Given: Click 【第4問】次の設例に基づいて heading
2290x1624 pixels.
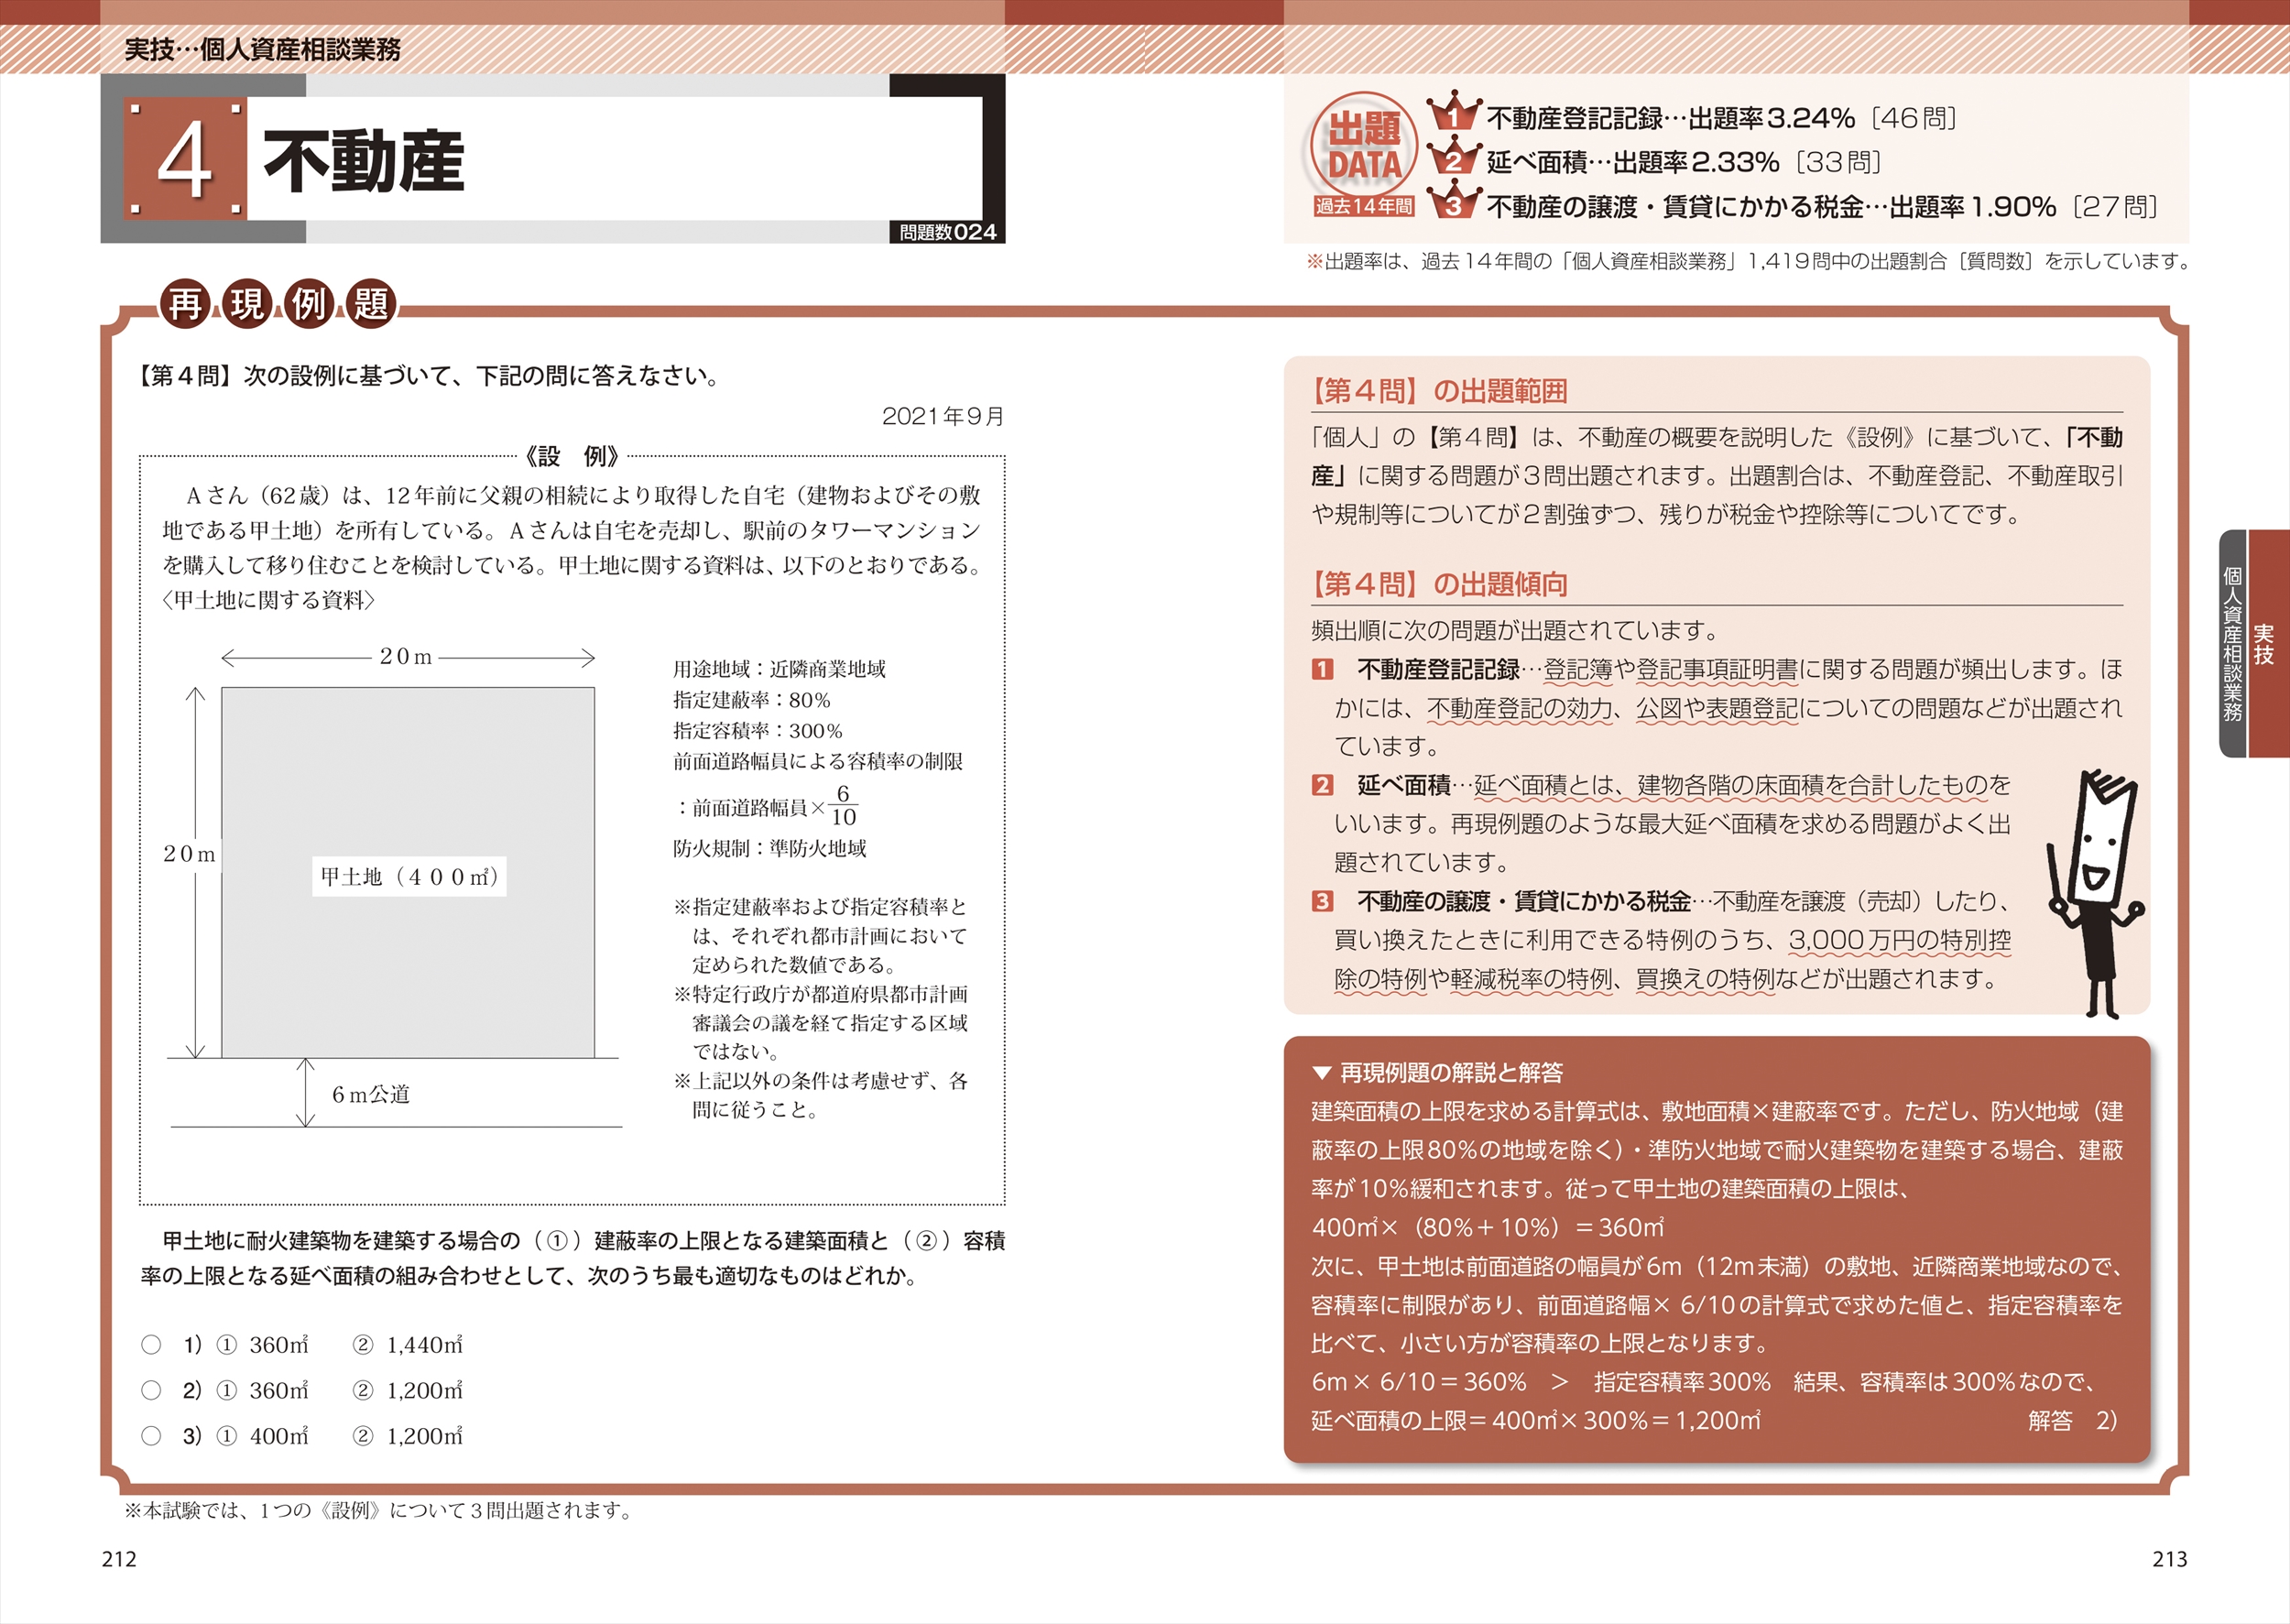Looking at the screenshot, I should pyautogui.click(x=429, y=375).
